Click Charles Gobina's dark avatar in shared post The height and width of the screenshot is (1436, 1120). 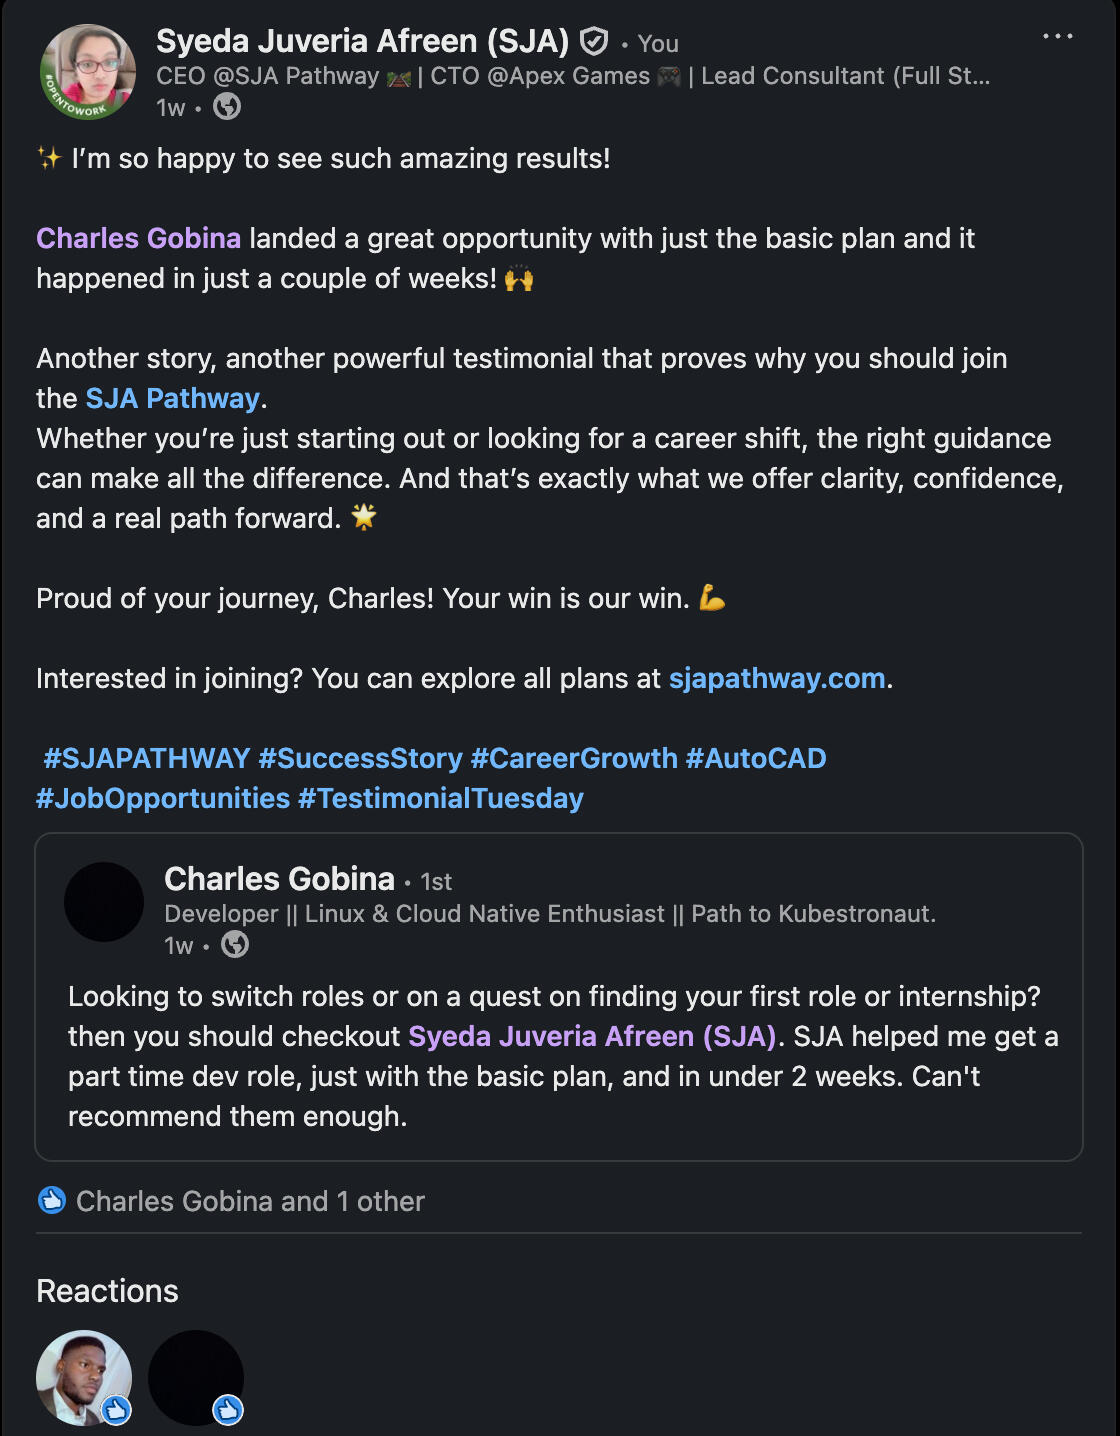[x=104, y=902]
